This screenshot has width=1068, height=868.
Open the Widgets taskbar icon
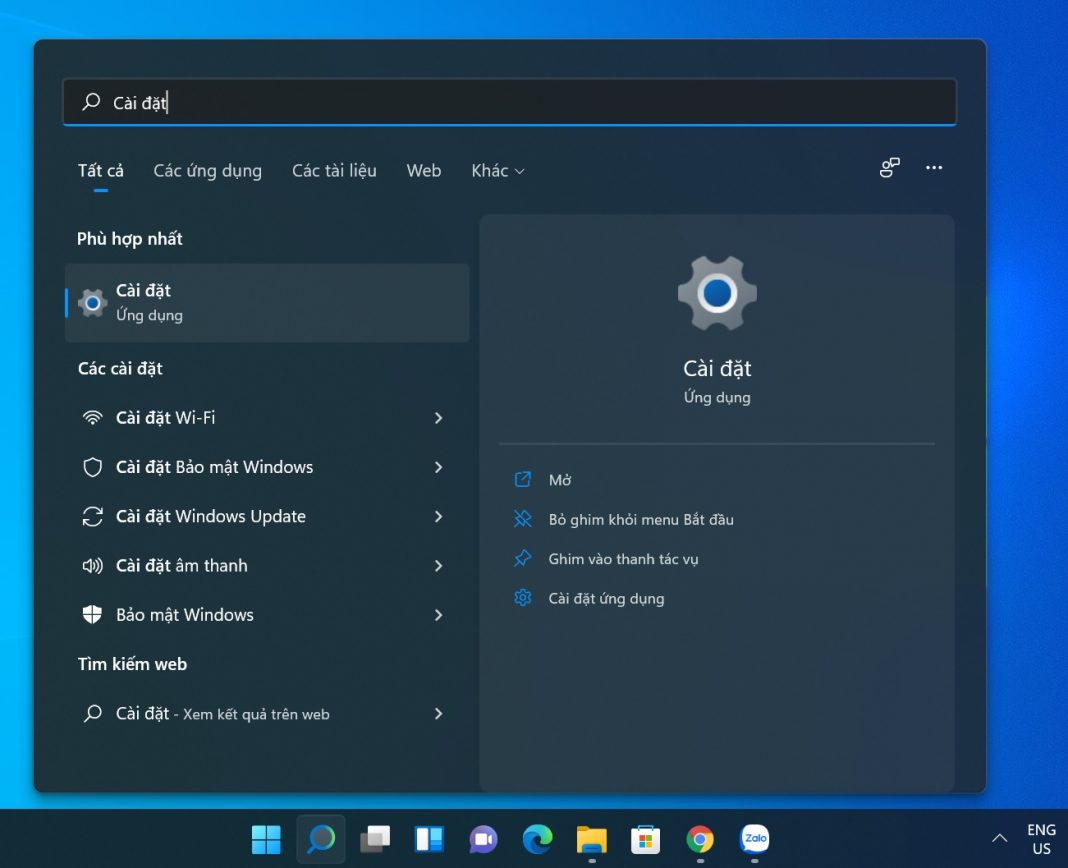429,839
